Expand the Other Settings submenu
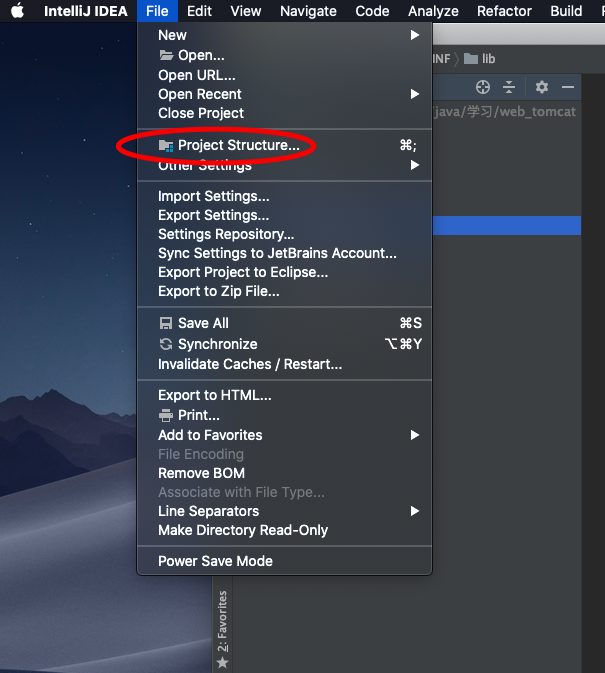The image size is (605, 673). coord(284,165)
